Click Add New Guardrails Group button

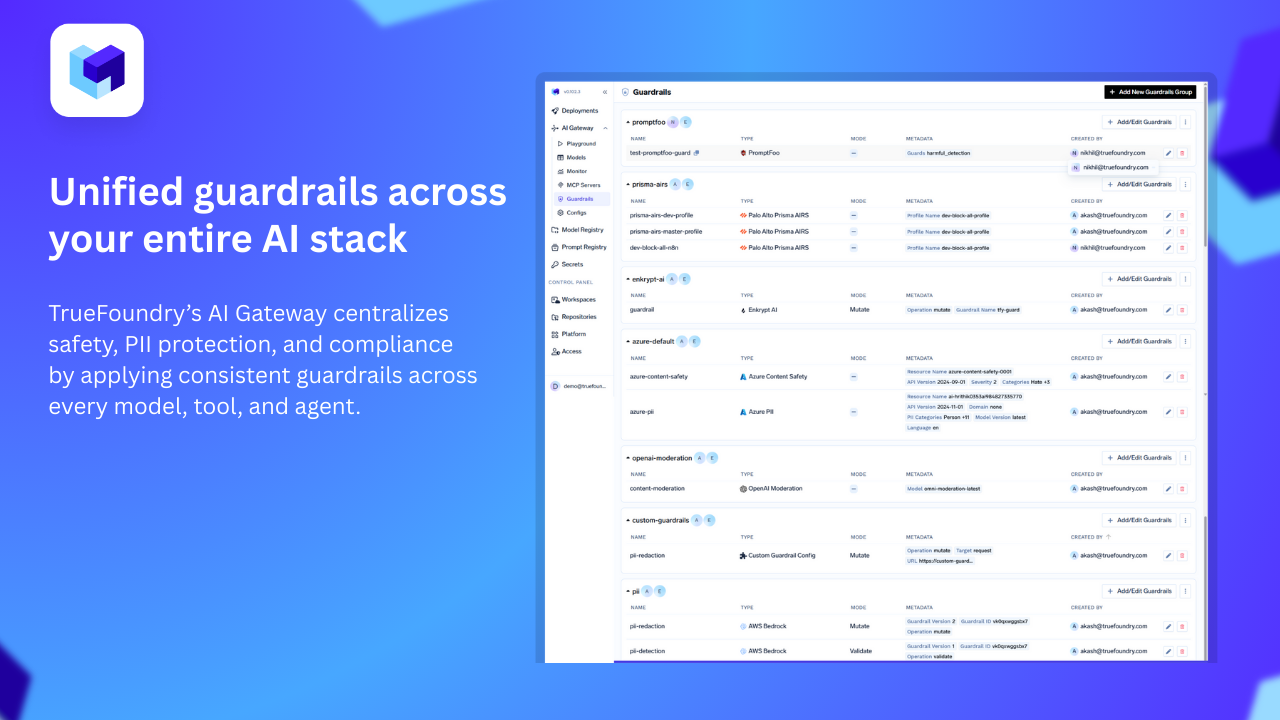(1150, 92)
